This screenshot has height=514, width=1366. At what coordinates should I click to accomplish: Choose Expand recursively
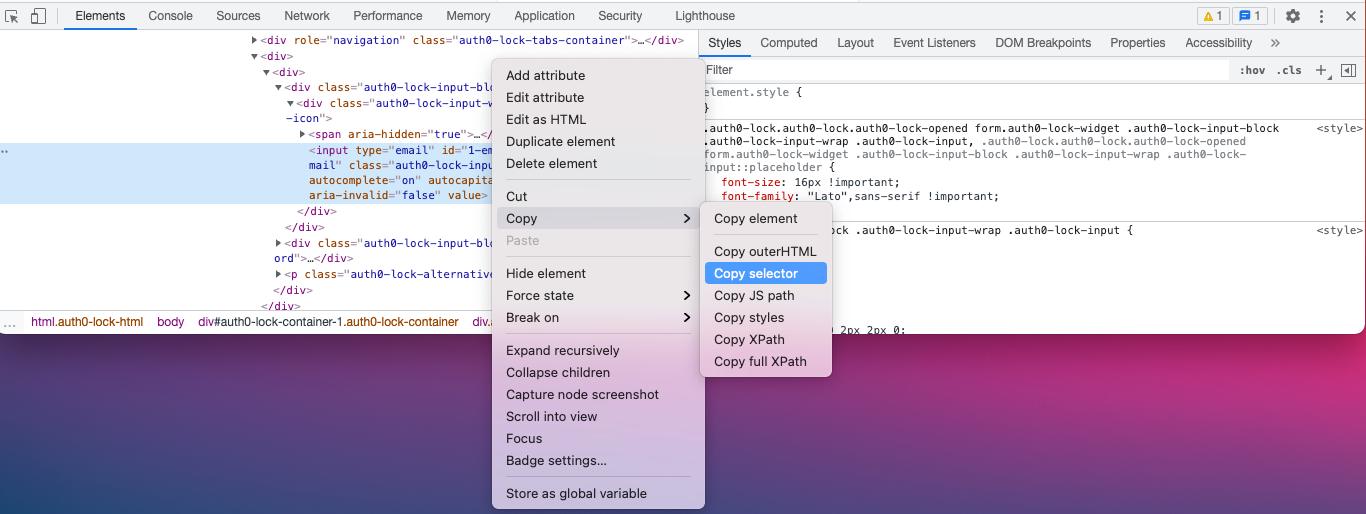(x=598, y=351)
